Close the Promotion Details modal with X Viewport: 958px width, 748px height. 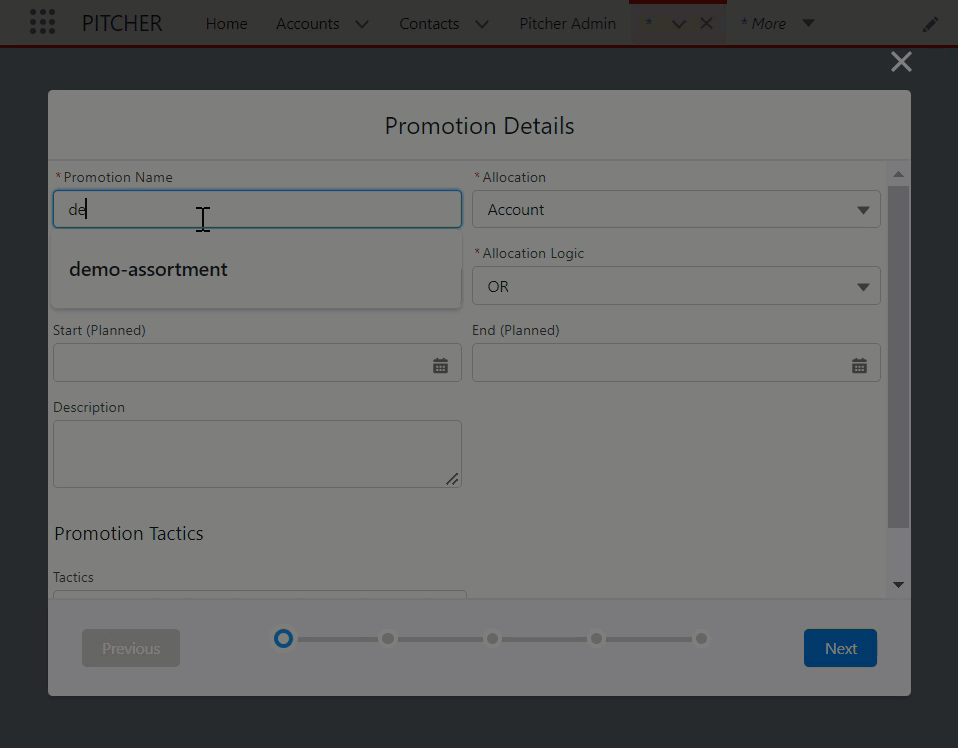coord(901,62)
